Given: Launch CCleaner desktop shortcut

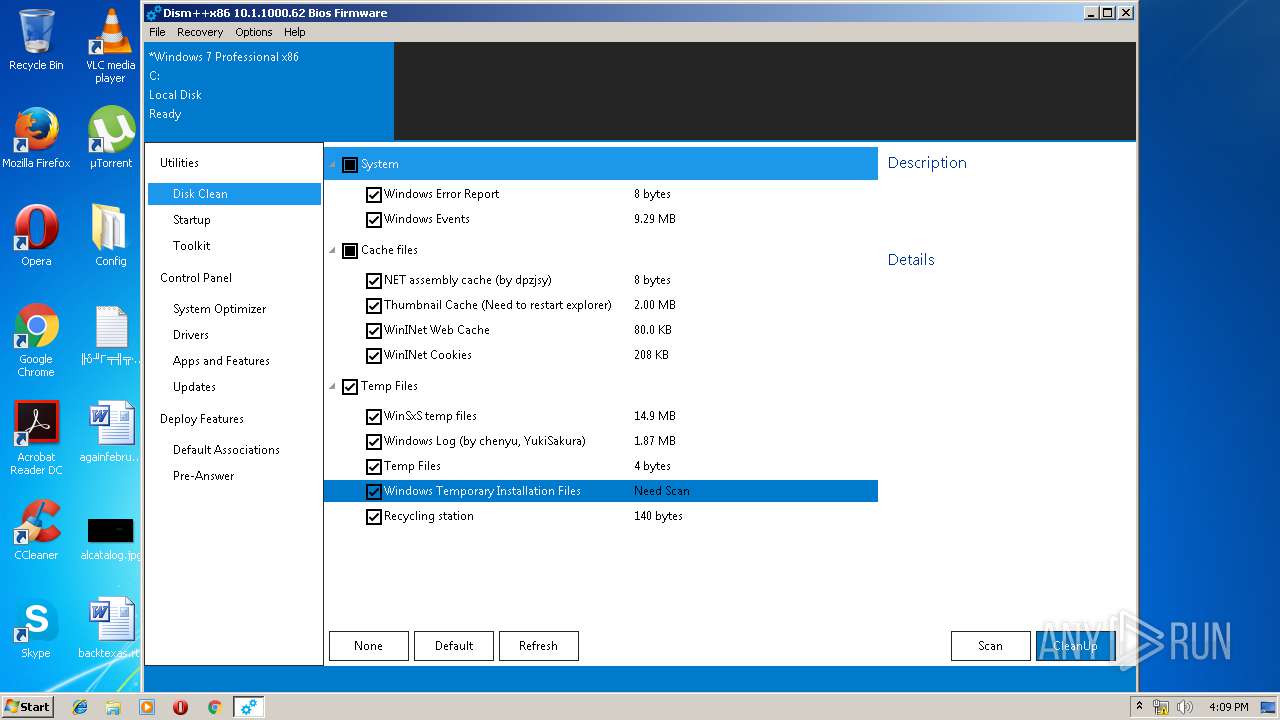Looking at the screenshot, I should (x=36, y=530).
